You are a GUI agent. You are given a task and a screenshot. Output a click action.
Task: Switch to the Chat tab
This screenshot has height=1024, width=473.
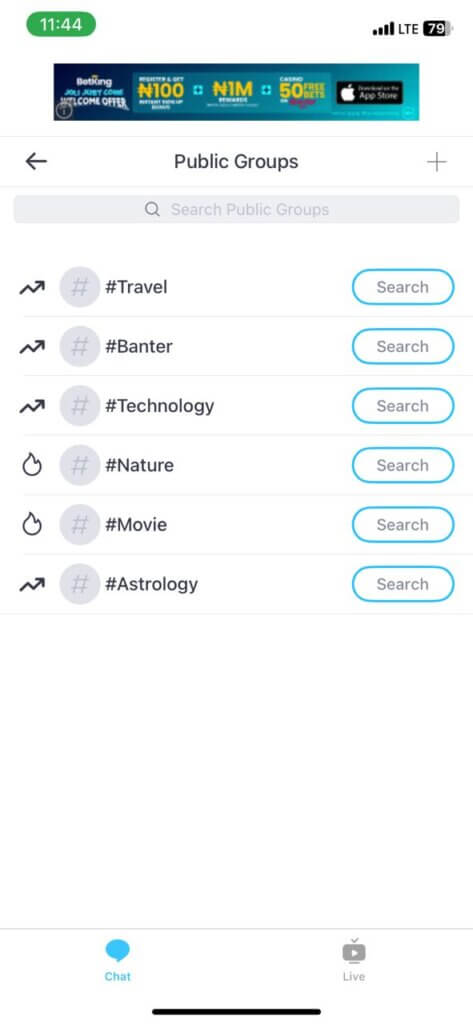coord(118,961)
